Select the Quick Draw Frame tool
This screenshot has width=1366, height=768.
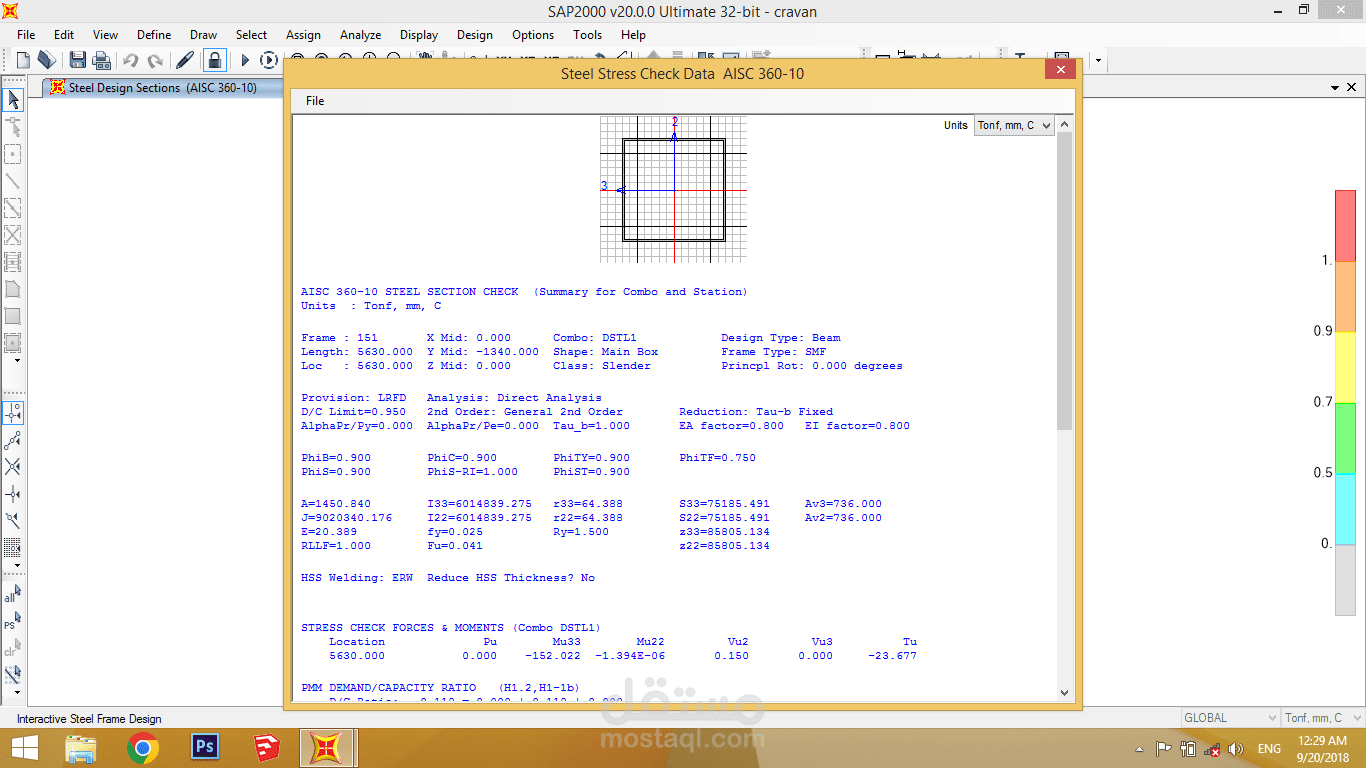(13, 208)
